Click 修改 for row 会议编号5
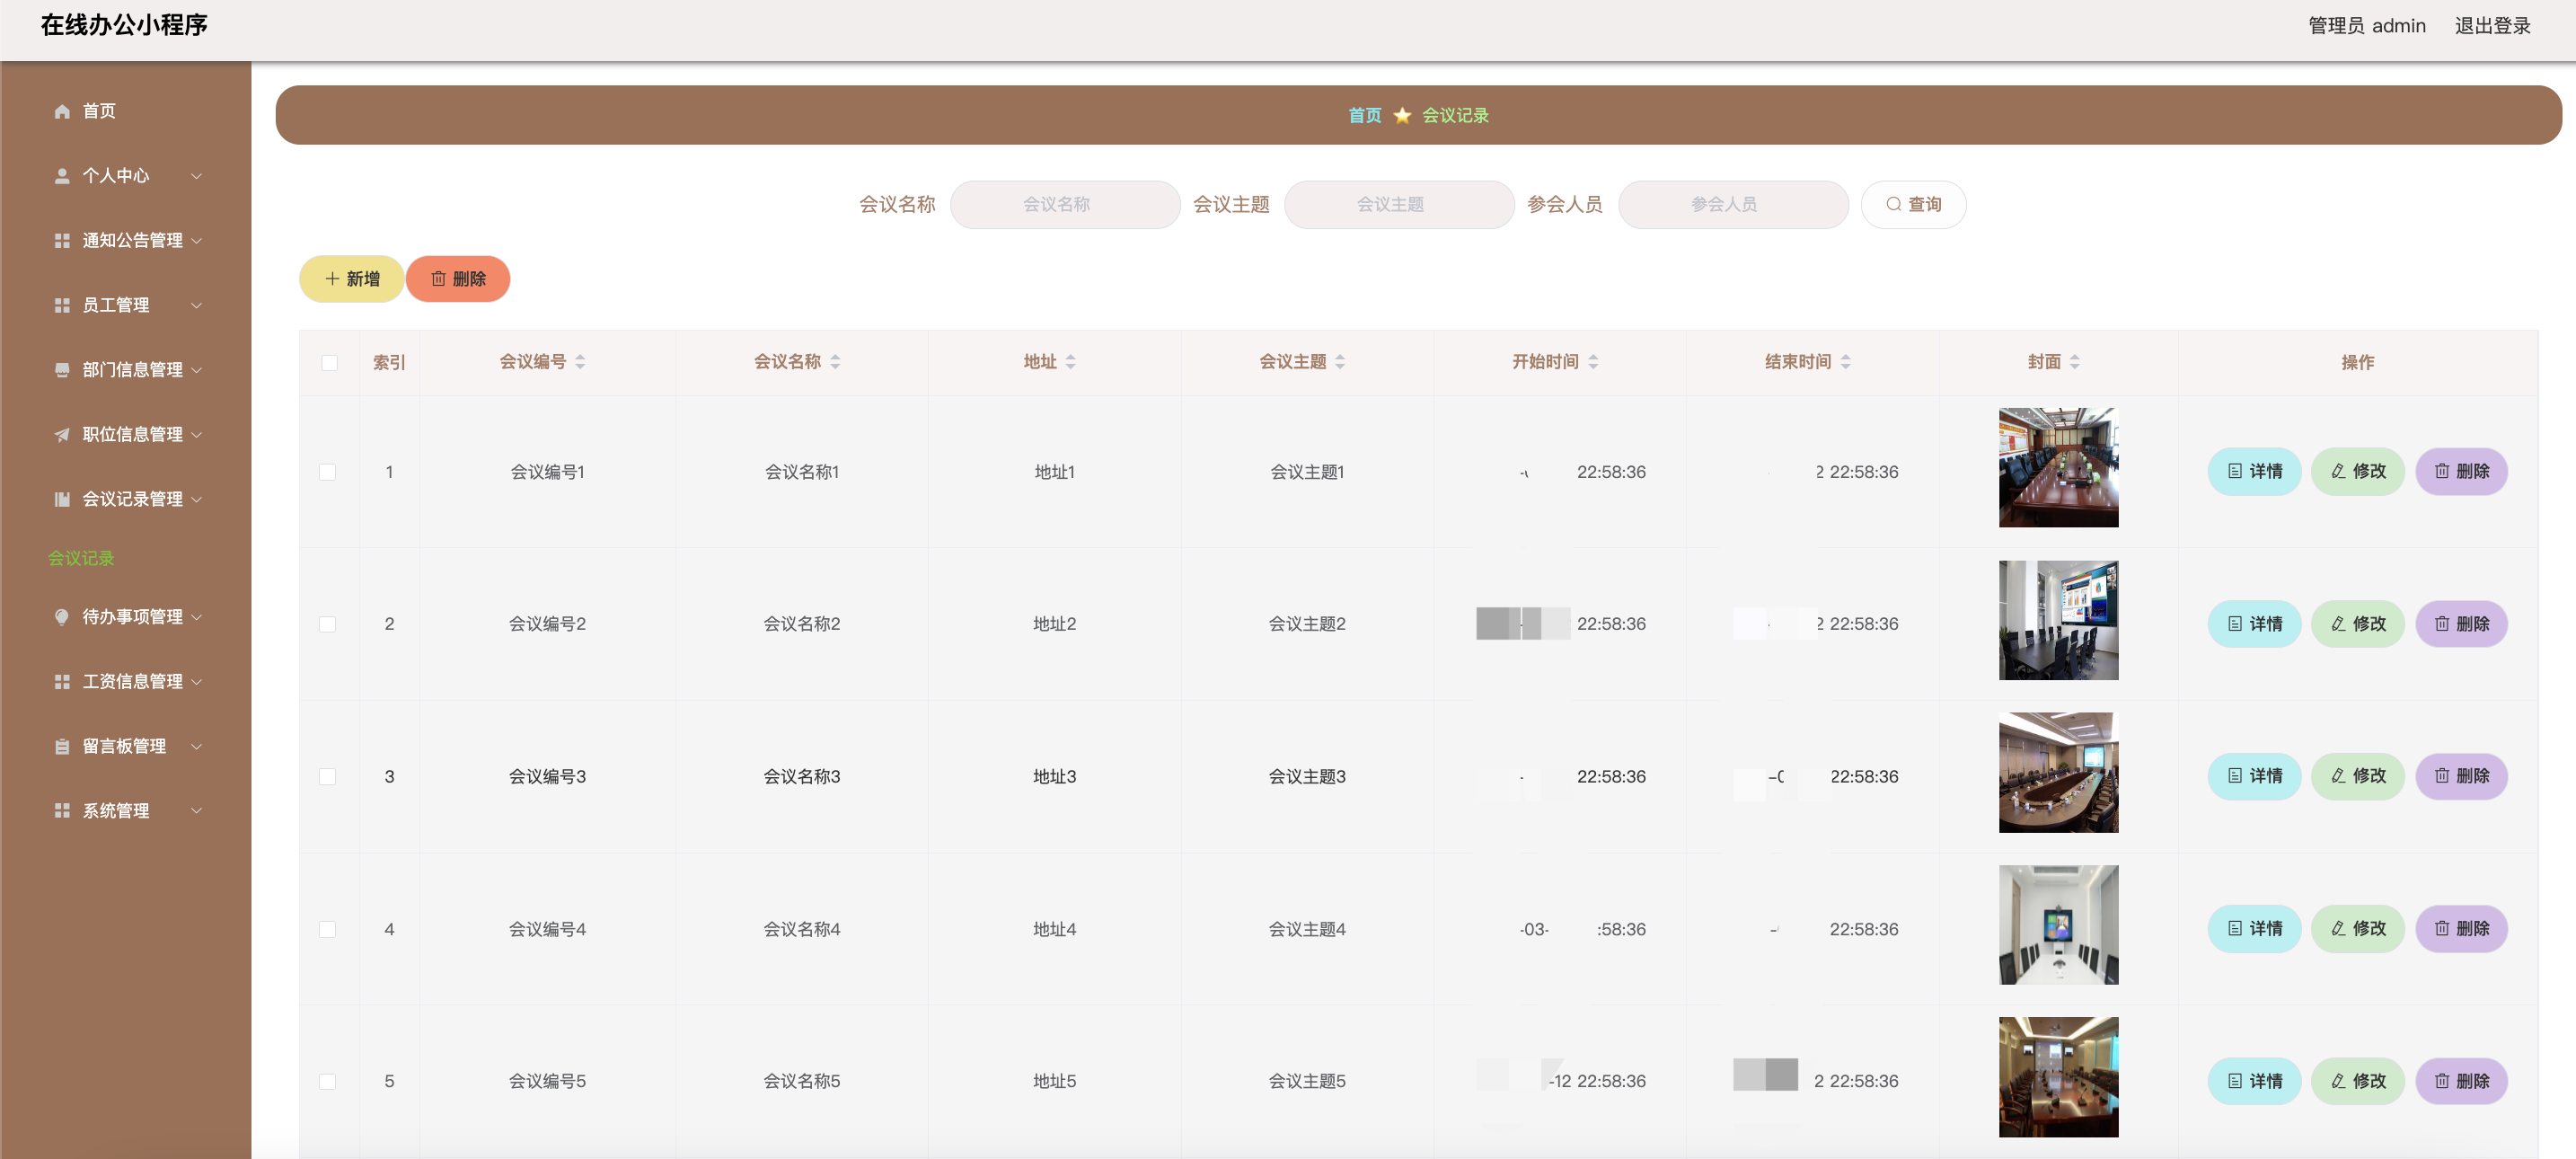Viewport: 2576px width, 1159px height. [x=2357, y=1081]
